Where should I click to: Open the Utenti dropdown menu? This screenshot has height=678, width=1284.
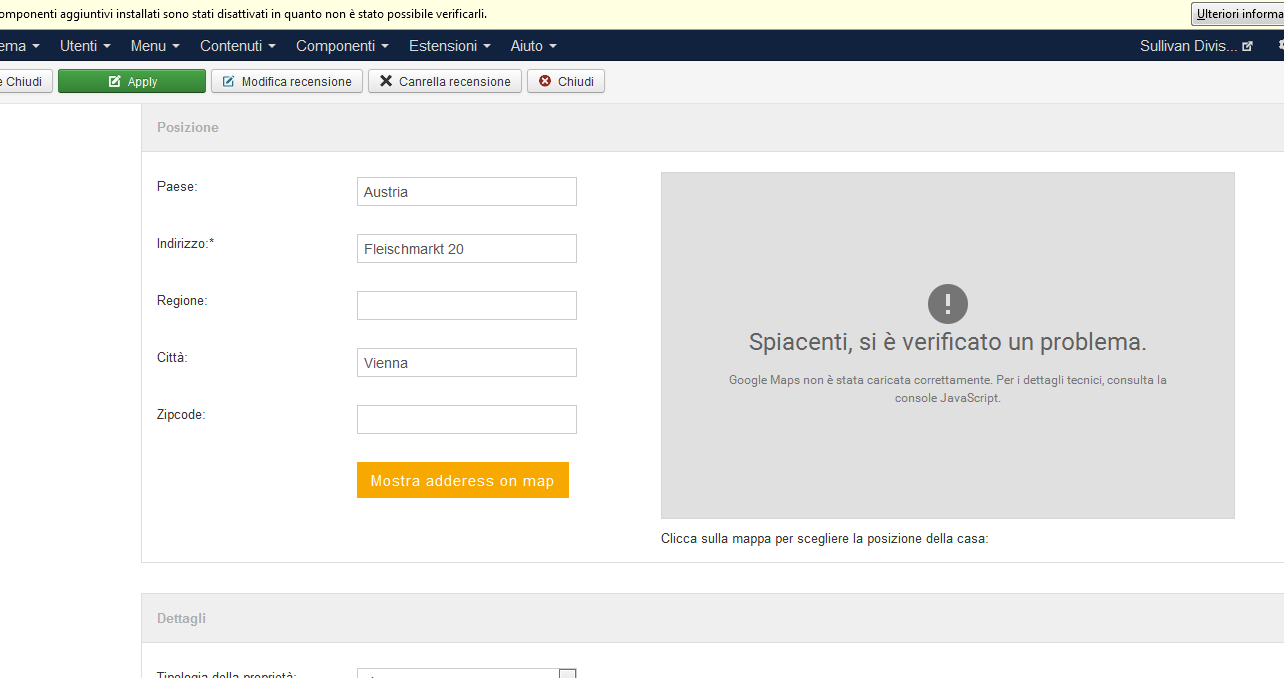(x=85, y=46)
